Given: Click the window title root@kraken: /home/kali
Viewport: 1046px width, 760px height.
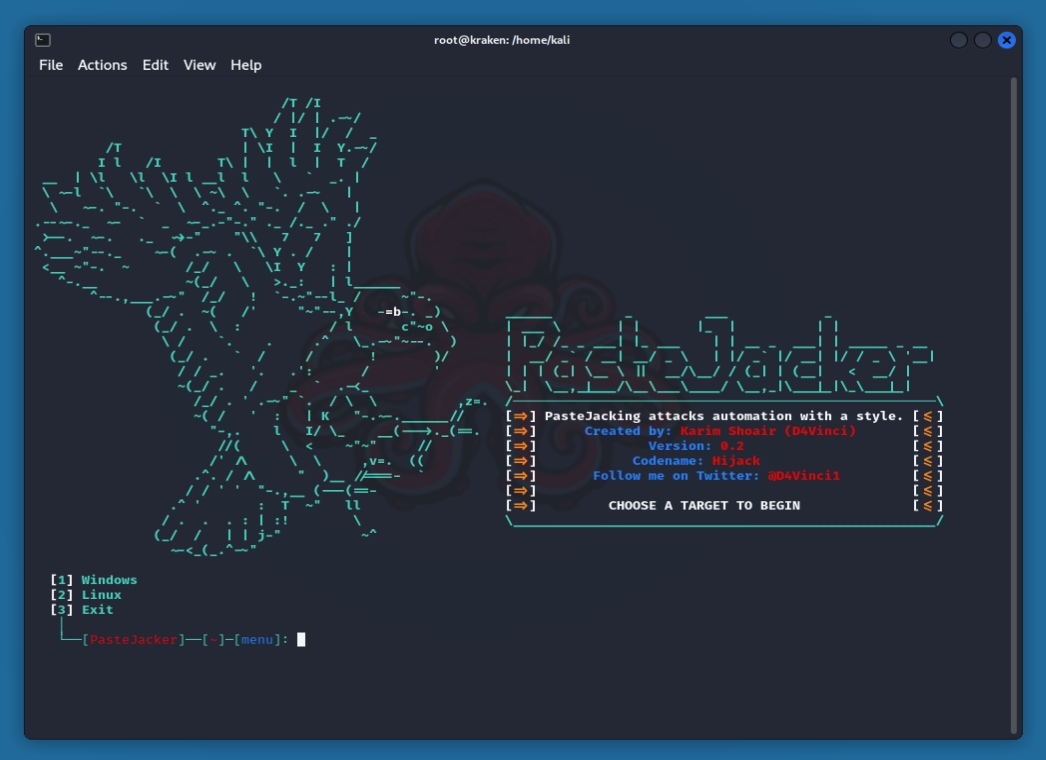Looking at the screenshot, I should [502, 40].
